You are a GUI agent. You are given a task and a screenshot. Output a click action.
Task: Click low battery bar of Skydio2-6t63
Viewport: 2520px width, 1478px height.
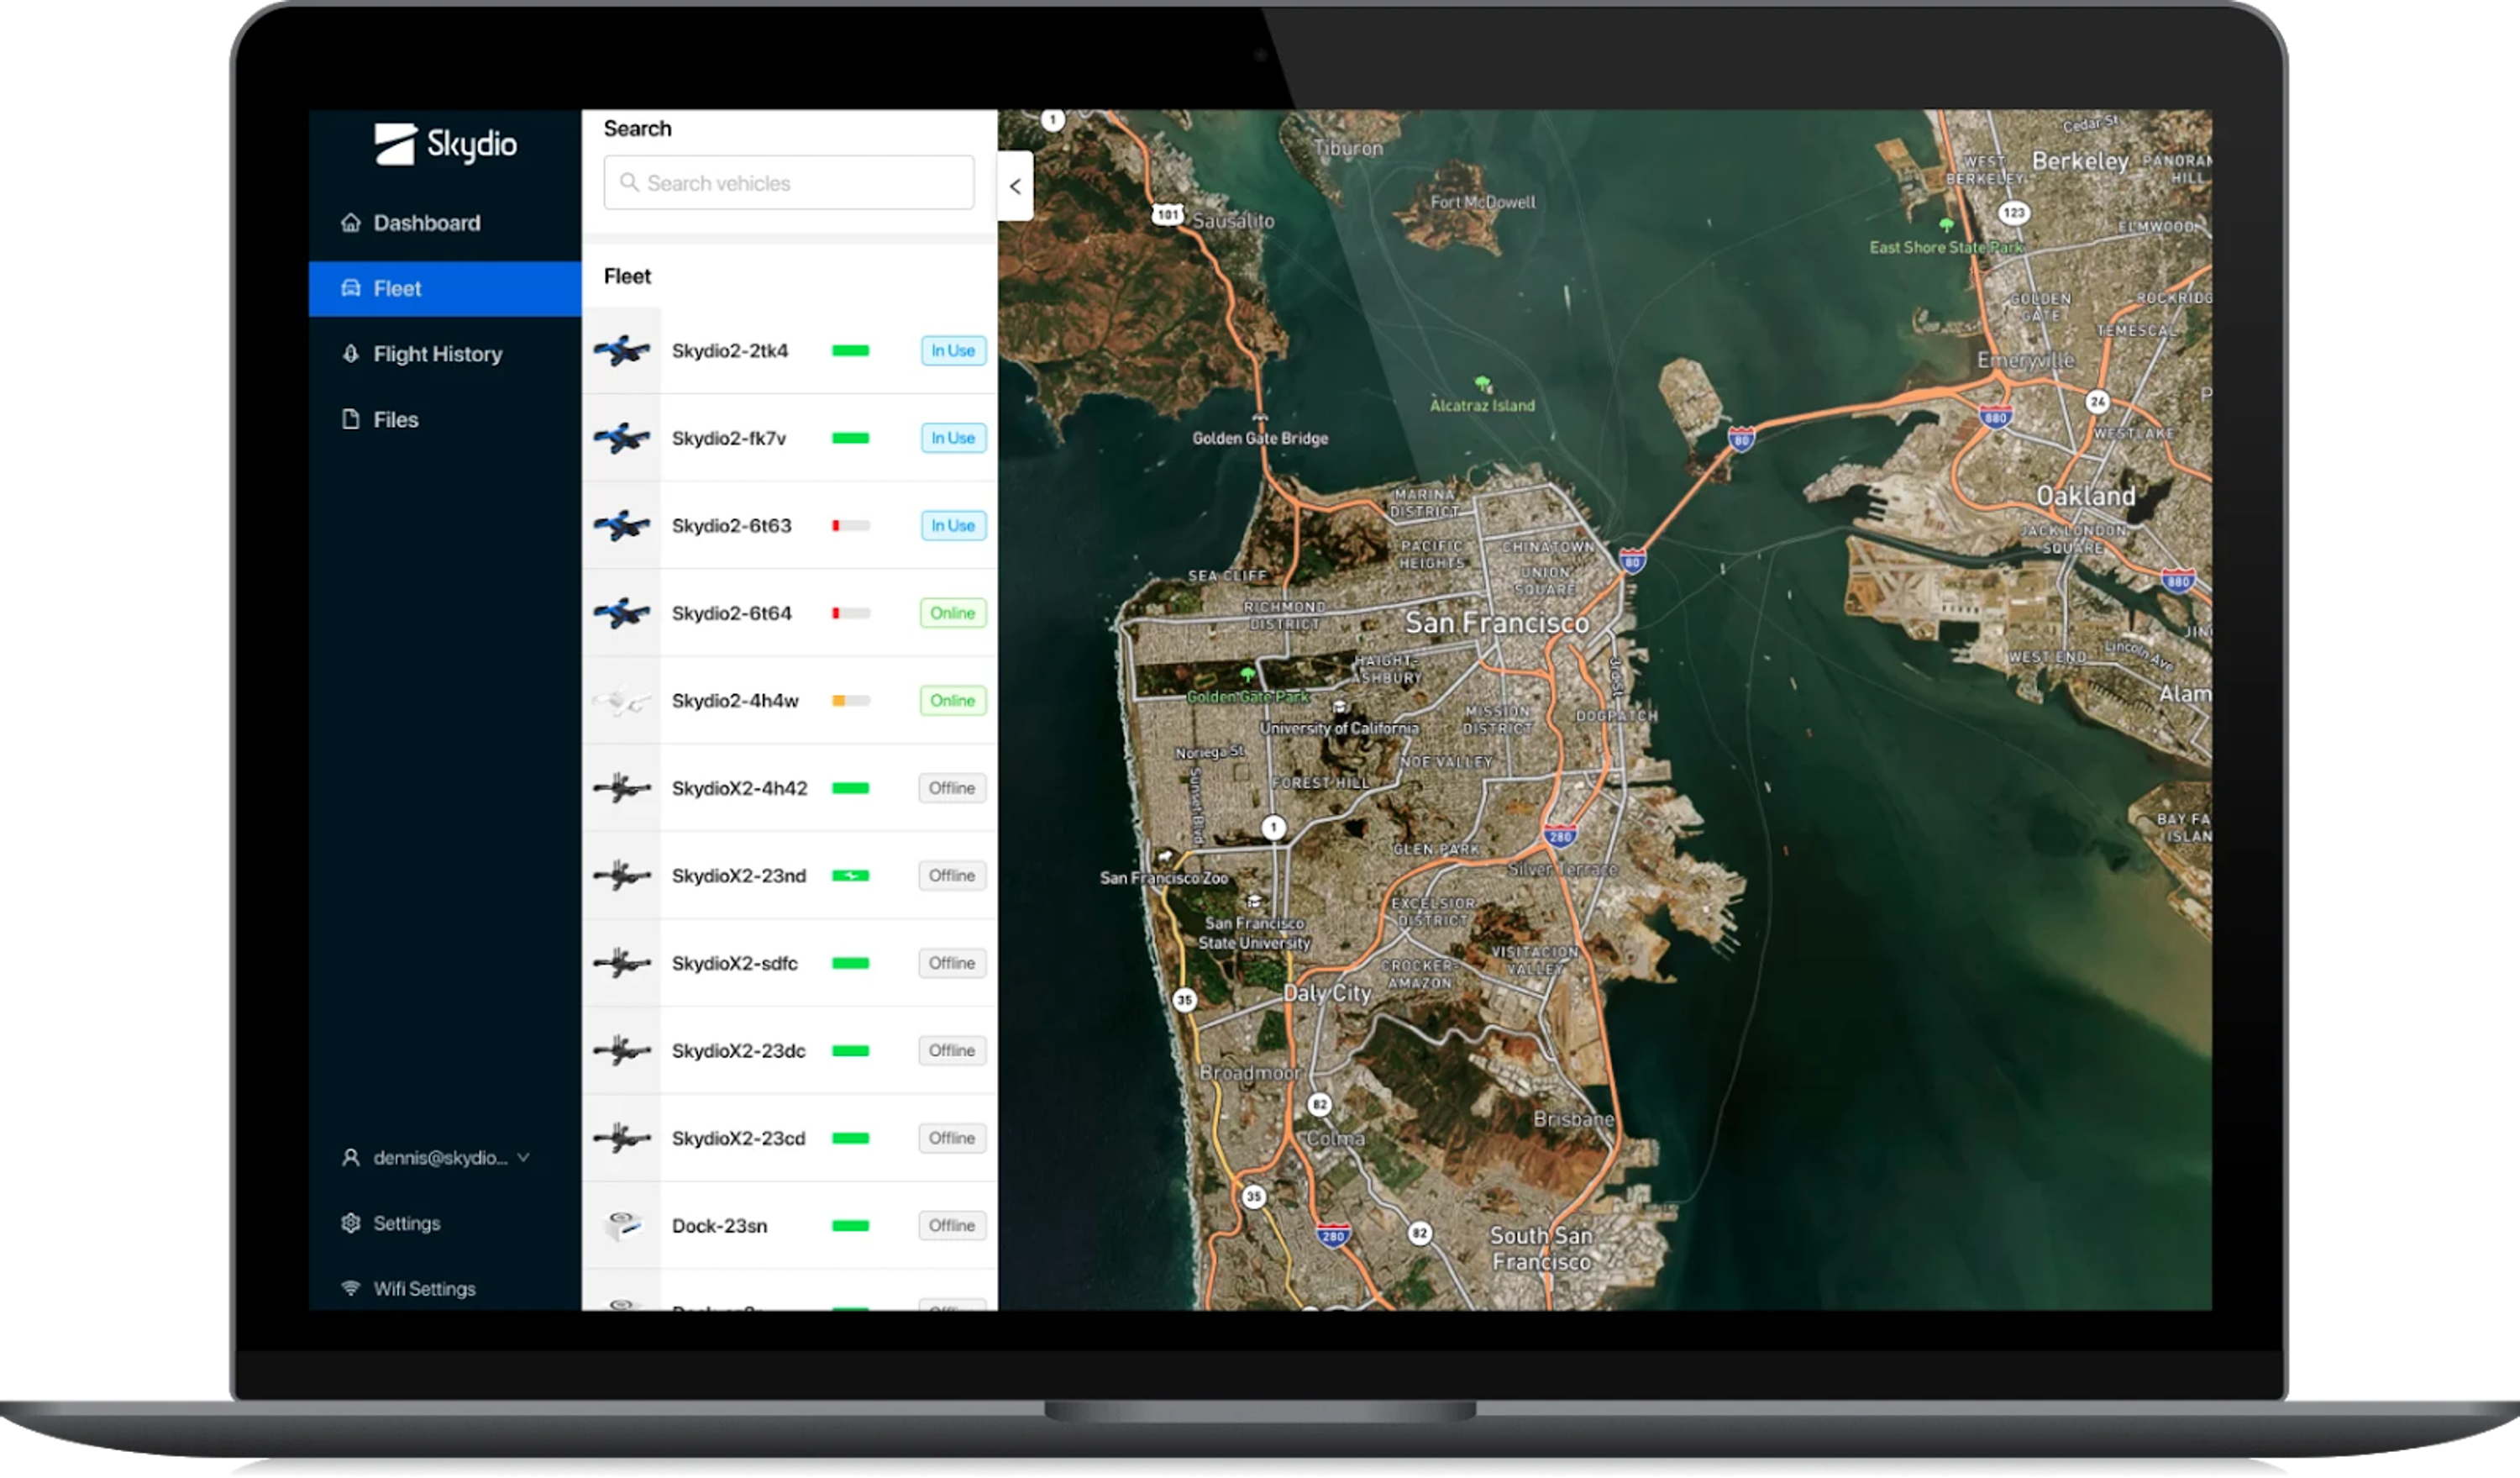pyautogui.click(x=850, y=526)
